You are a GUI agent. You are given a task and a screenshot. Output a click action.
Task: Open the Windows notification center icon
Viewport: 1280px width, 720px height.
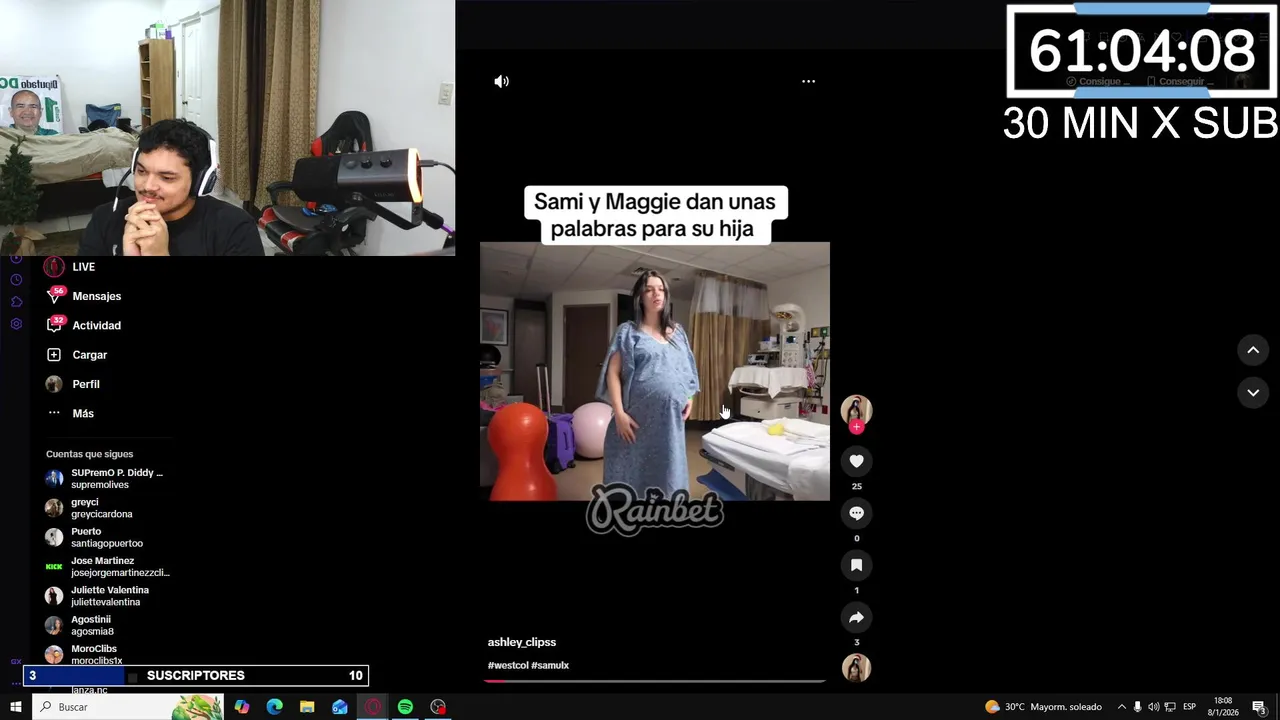pos(1260,707)
